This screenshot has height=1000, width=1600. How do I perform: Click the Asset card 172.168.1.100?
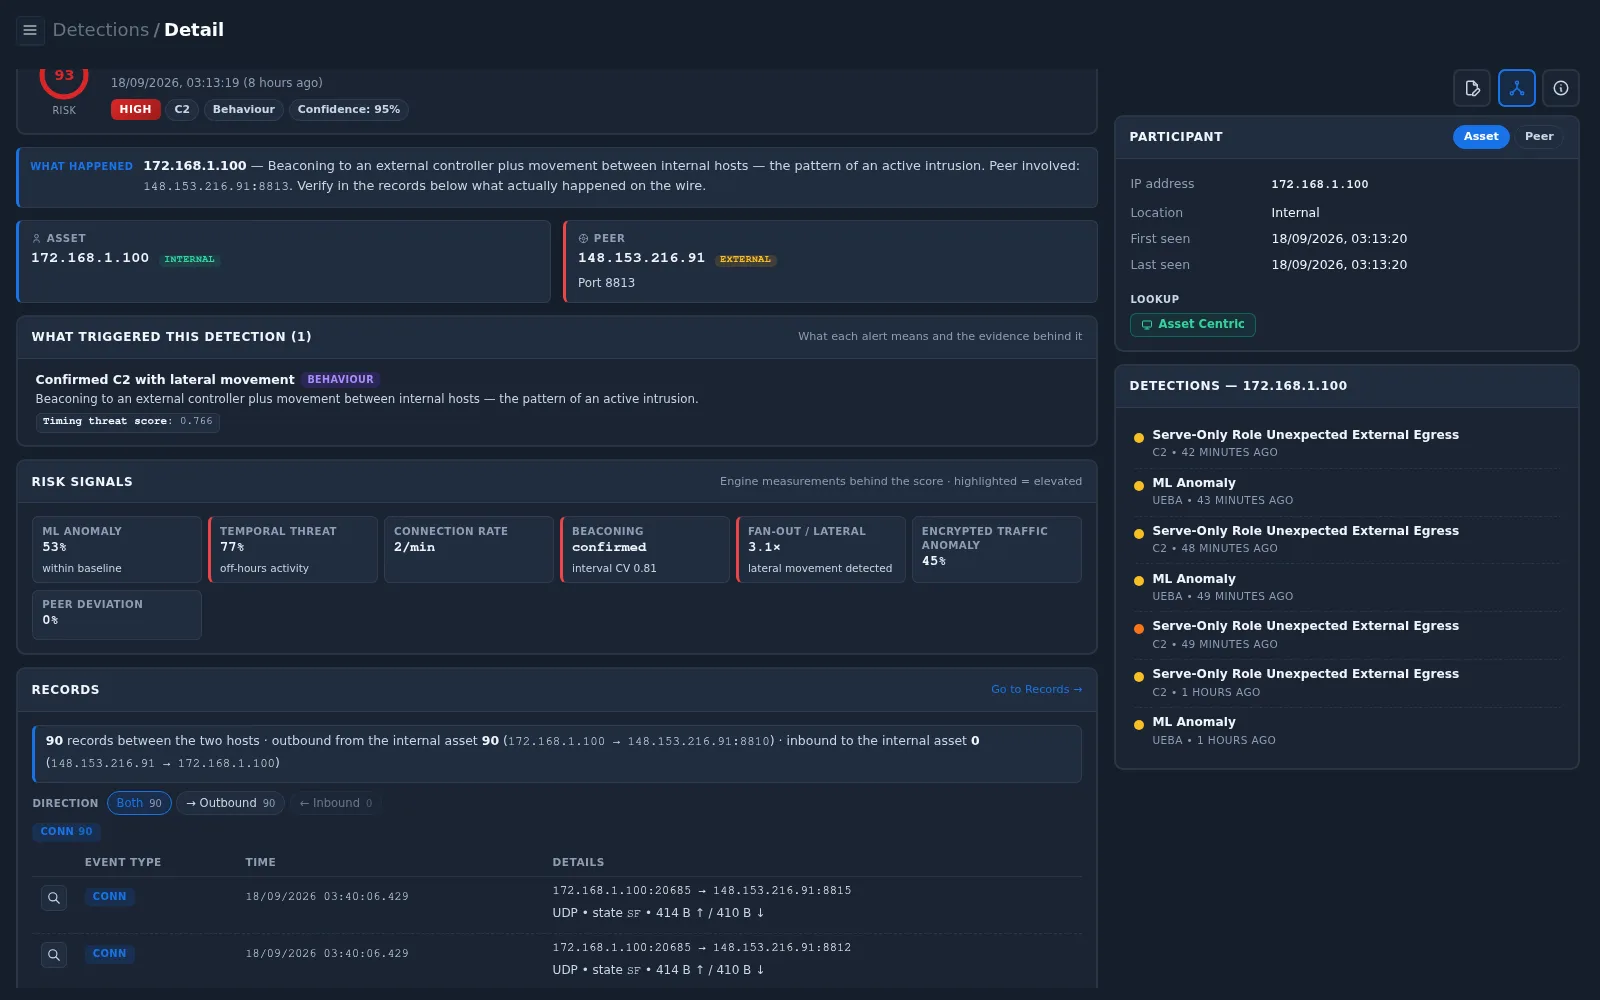(284, 261)
